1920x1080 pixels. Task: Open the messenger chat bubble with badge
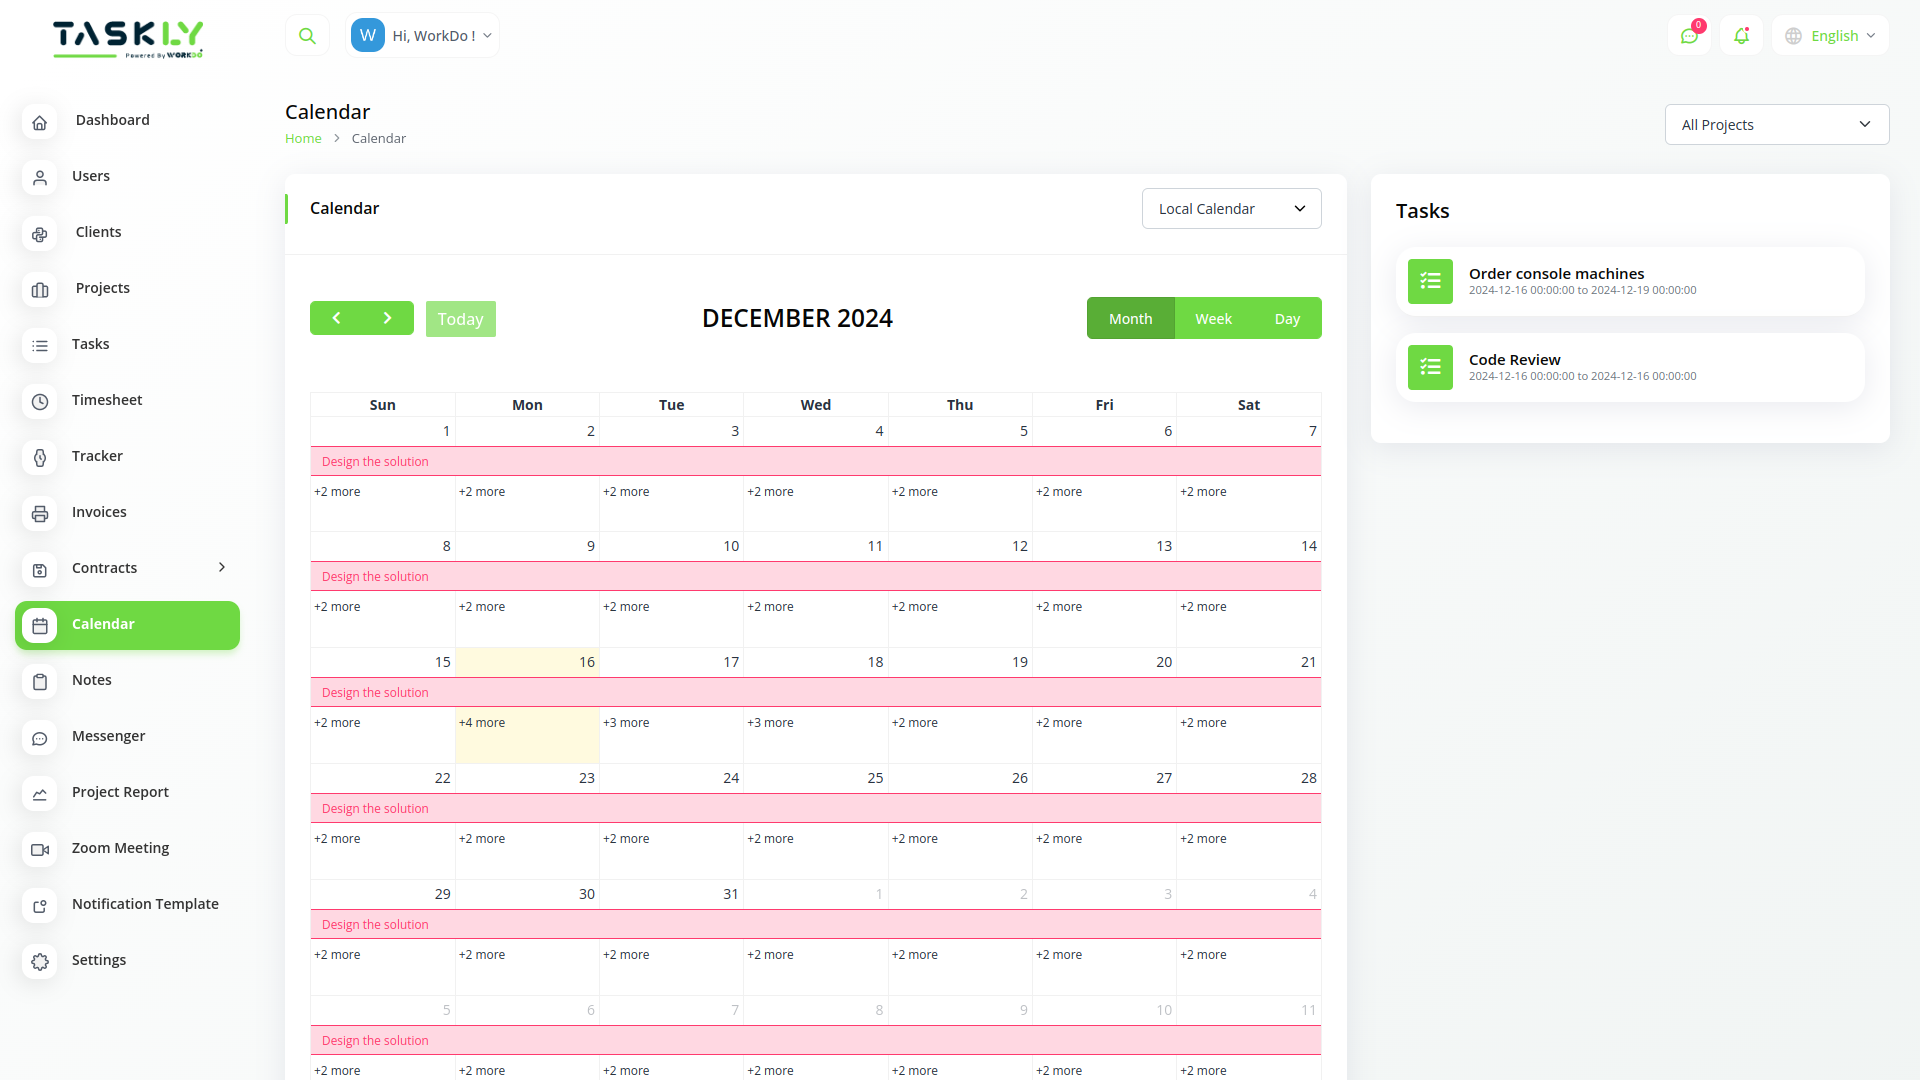point(1690,35)
